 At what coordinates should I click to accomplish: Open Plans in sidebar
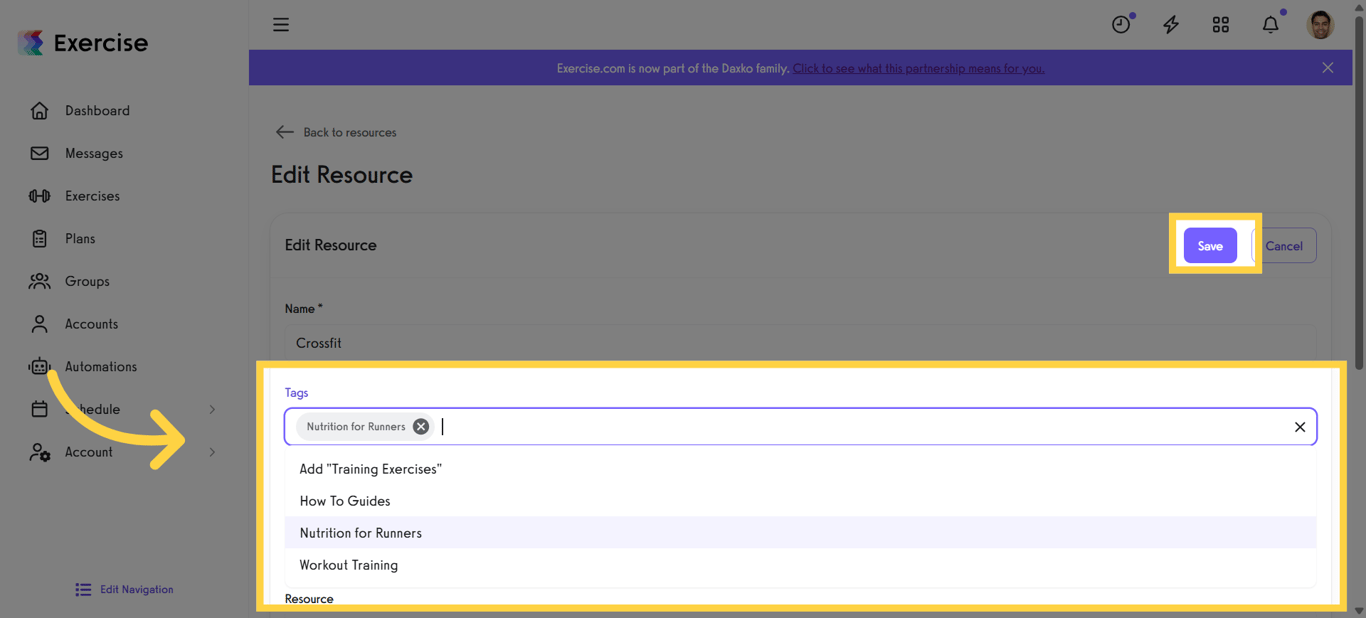click(x=80, y=239)
